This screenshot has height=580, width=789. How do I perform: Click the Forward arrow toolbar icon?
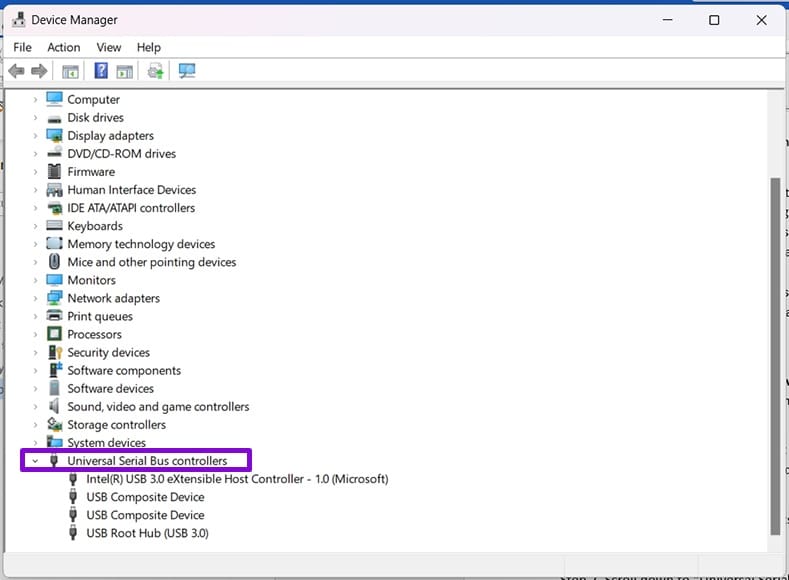[x=39, y=71]
